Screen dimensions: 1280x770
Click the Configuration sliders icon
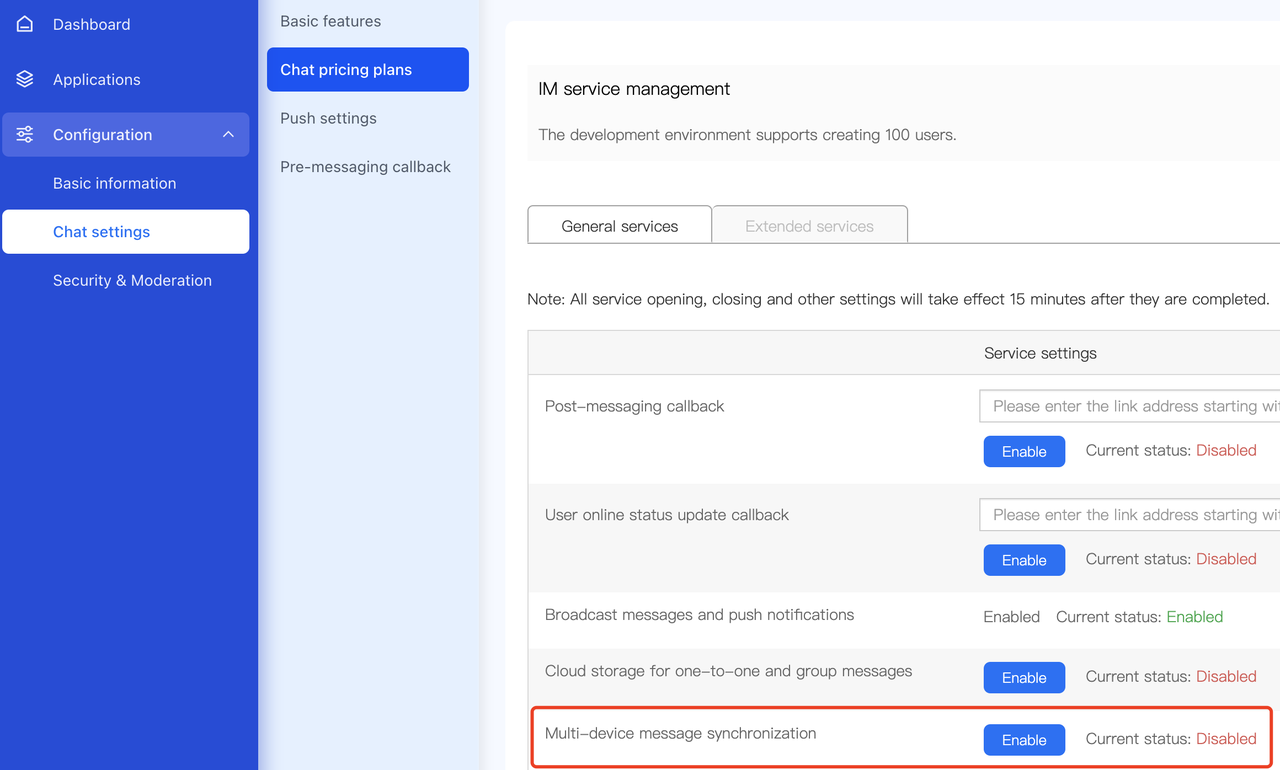point(25,134)
